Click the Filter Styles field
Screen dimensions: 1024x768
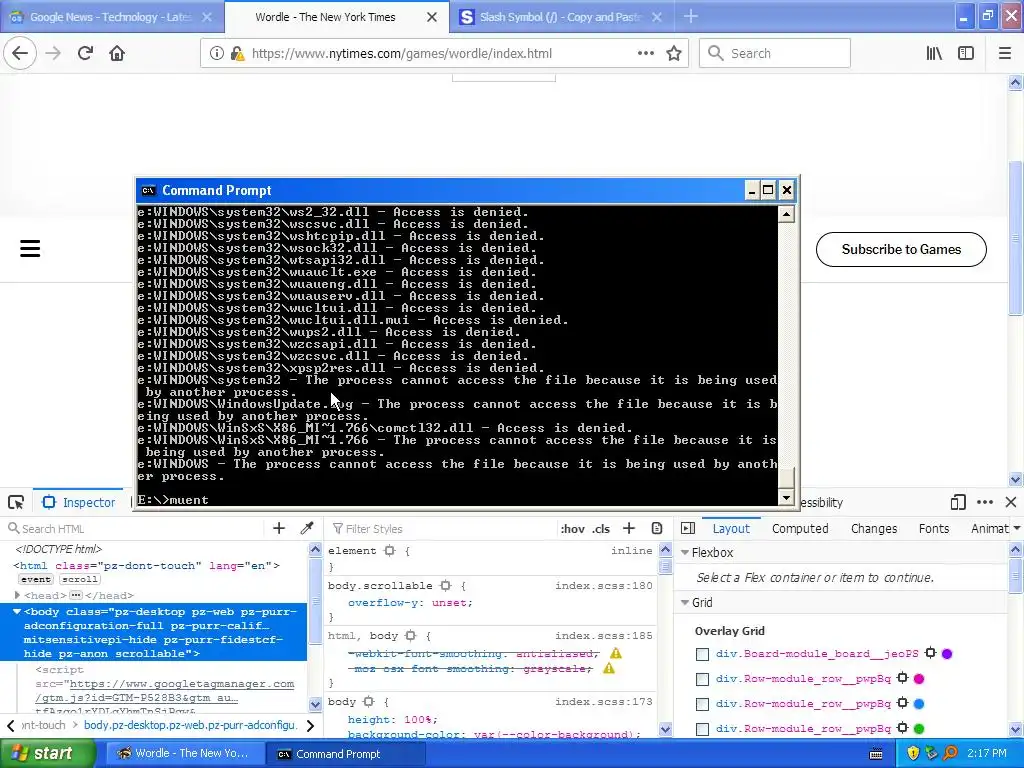pyautogui.click(x=441, y=529)
